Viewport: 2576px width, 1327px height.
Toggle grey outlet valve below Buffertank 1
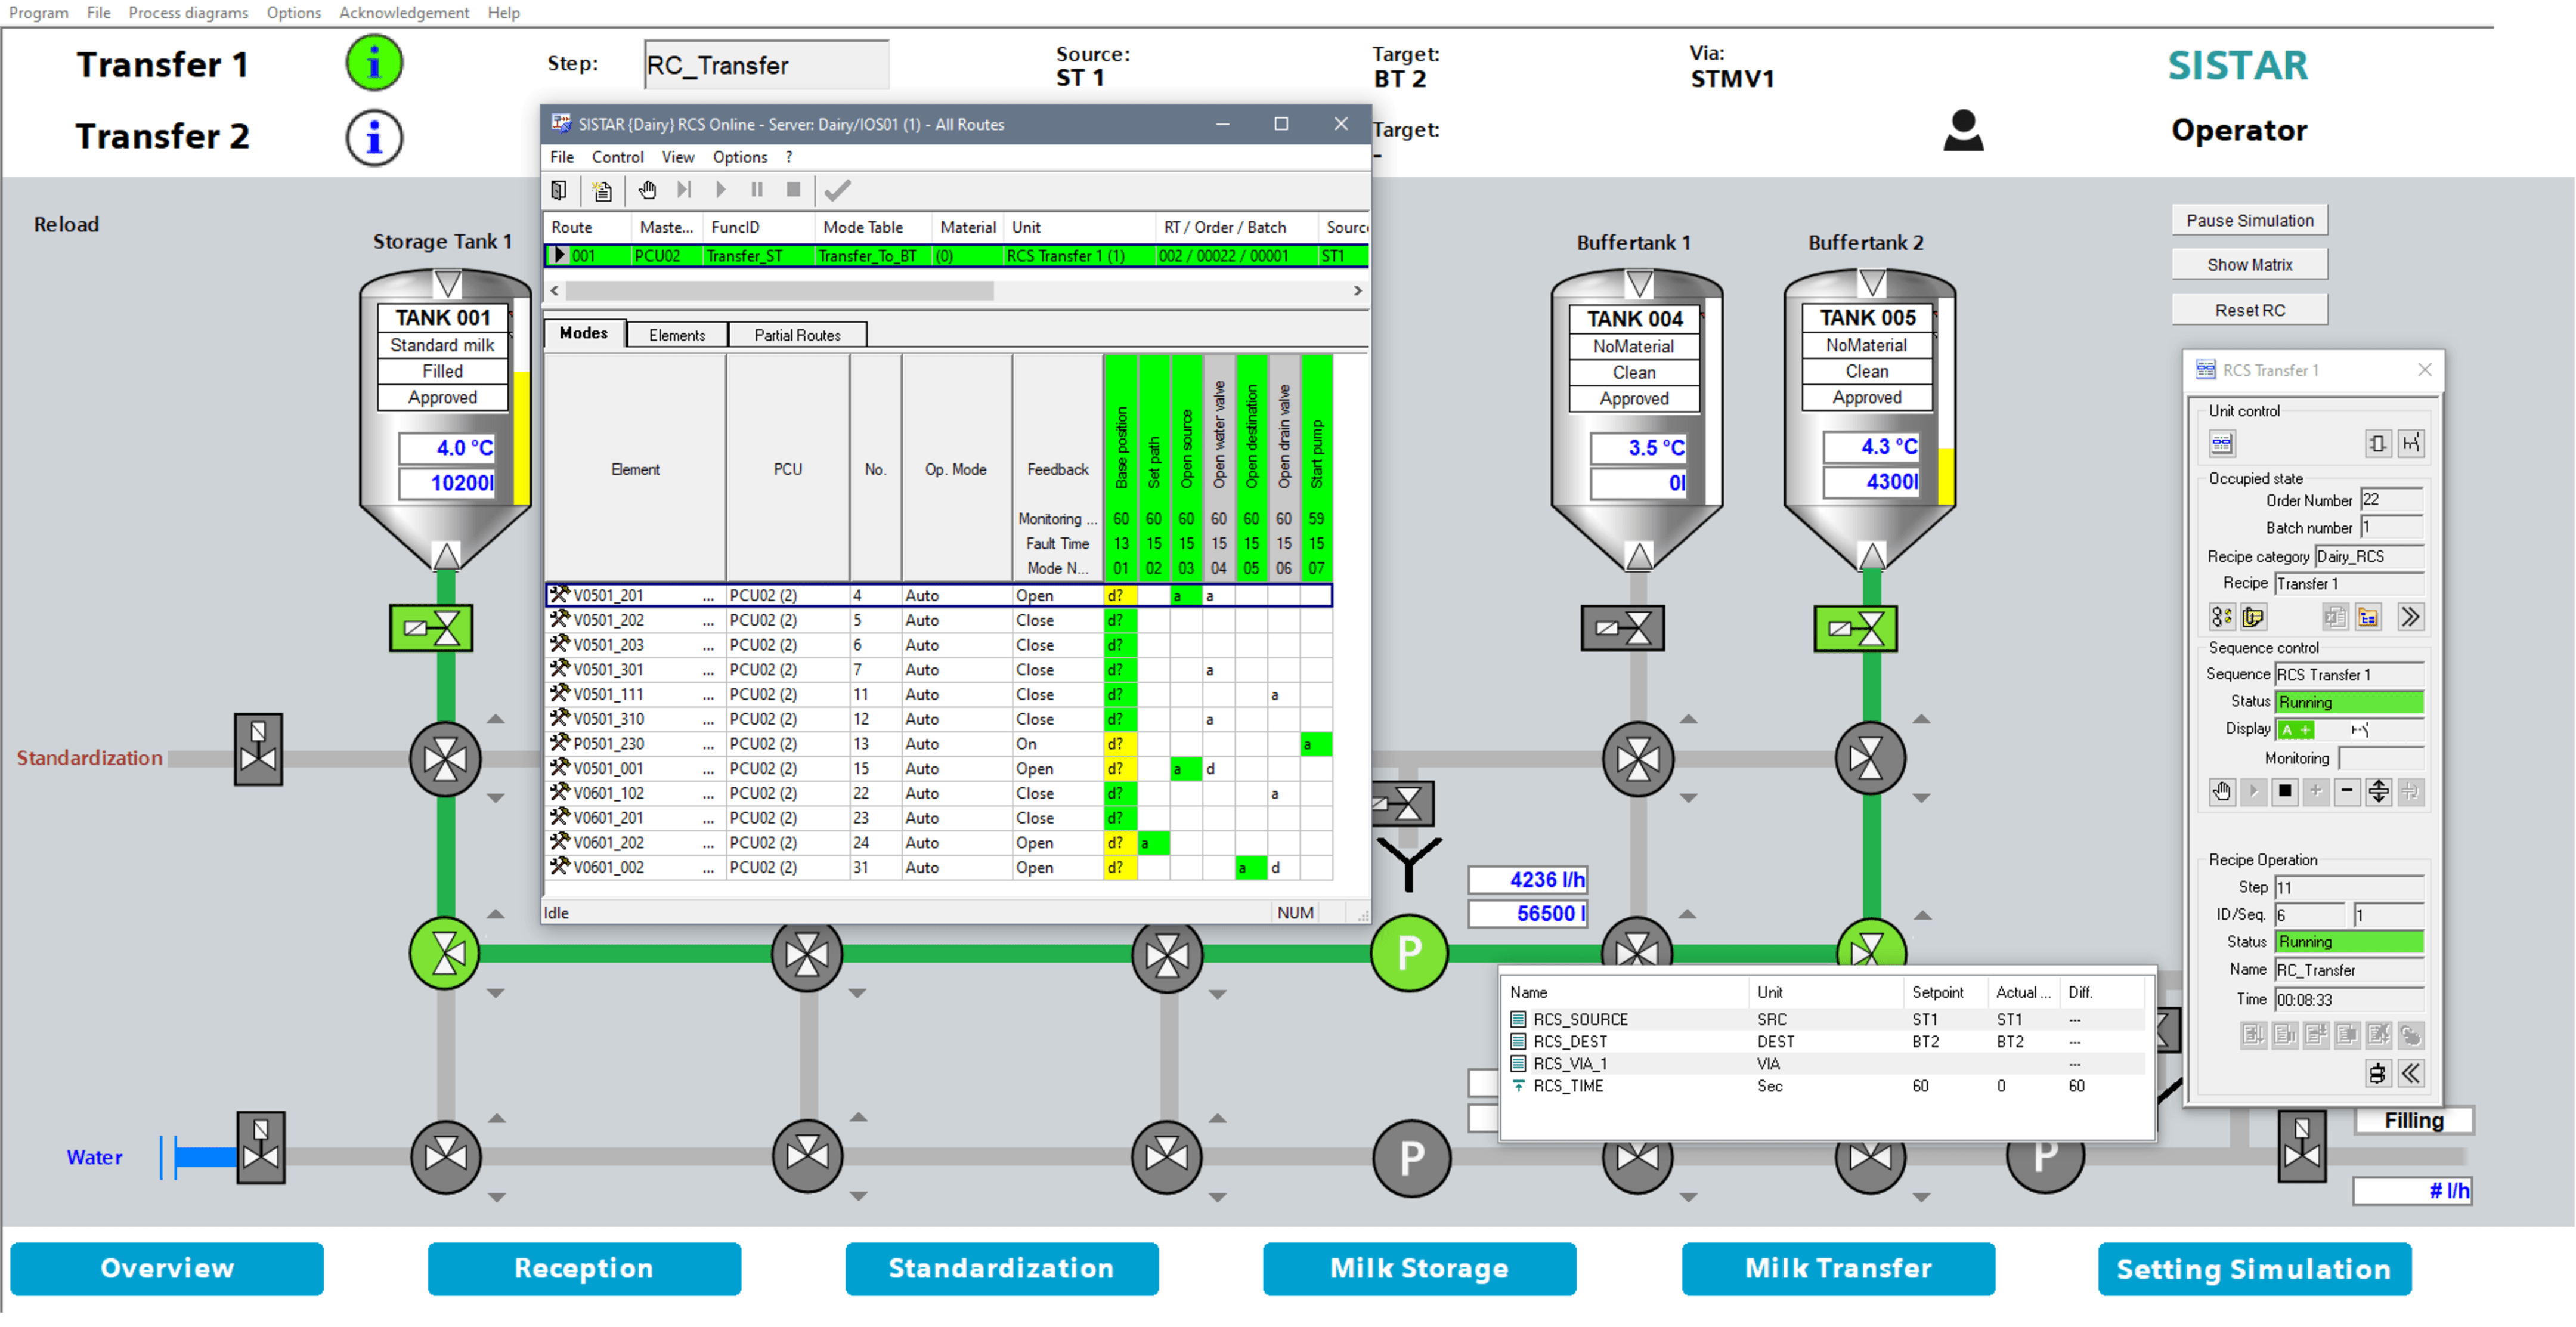coord(1623,629)
